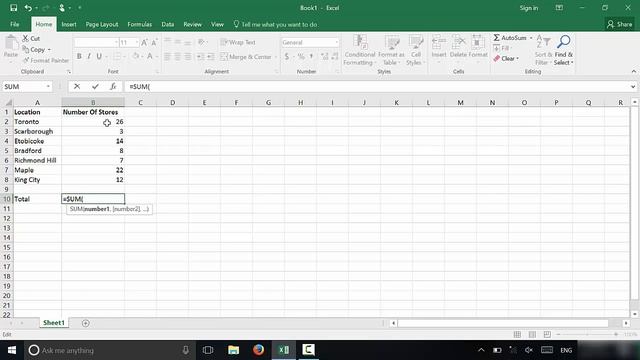Click Clear eraser icon
This screenshot has height=360, width=640.
click(x=496, y=59)
